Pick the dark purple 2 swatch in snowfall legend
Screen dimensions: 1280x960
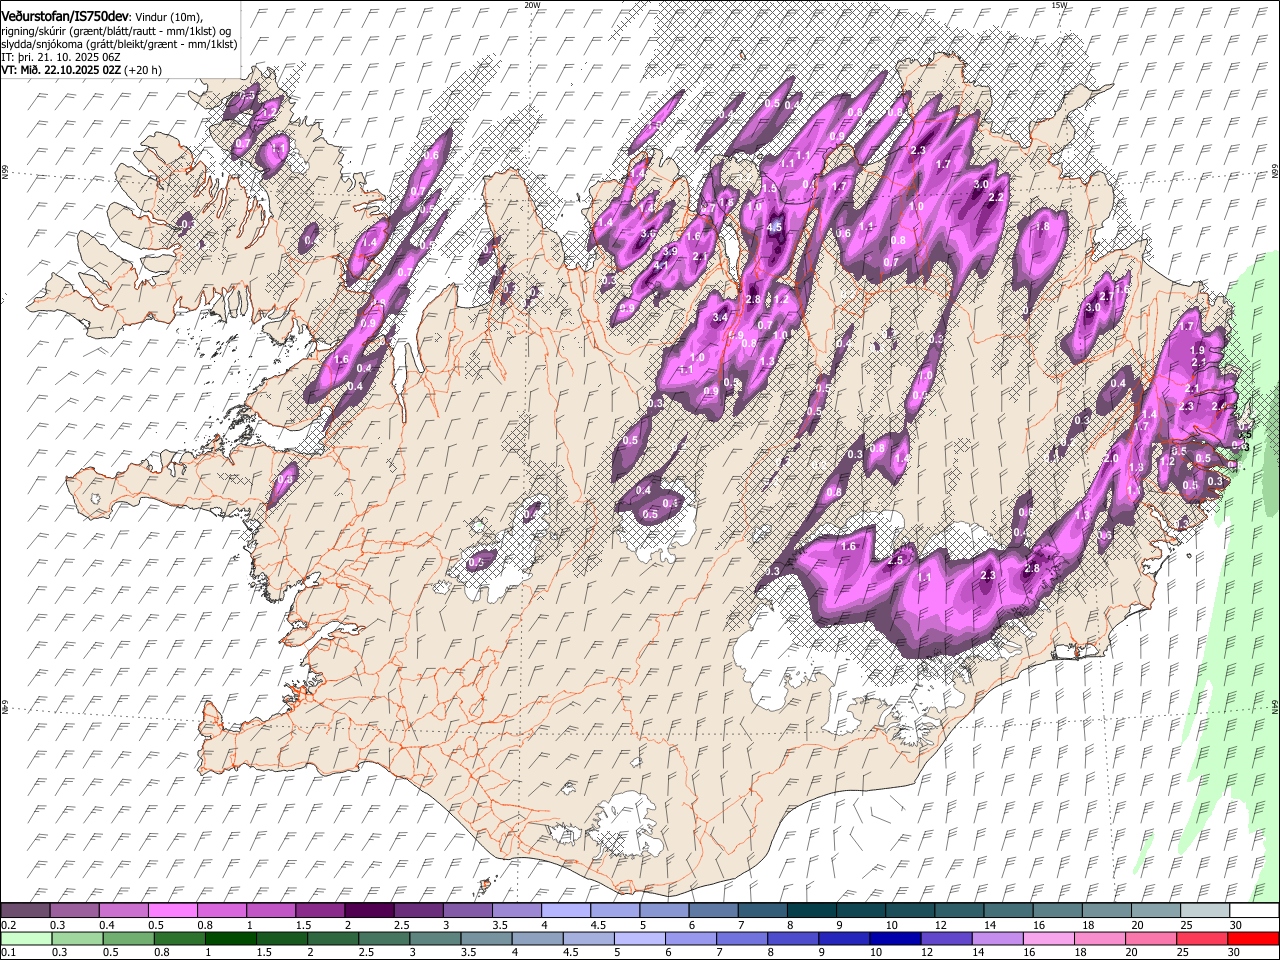368,910
